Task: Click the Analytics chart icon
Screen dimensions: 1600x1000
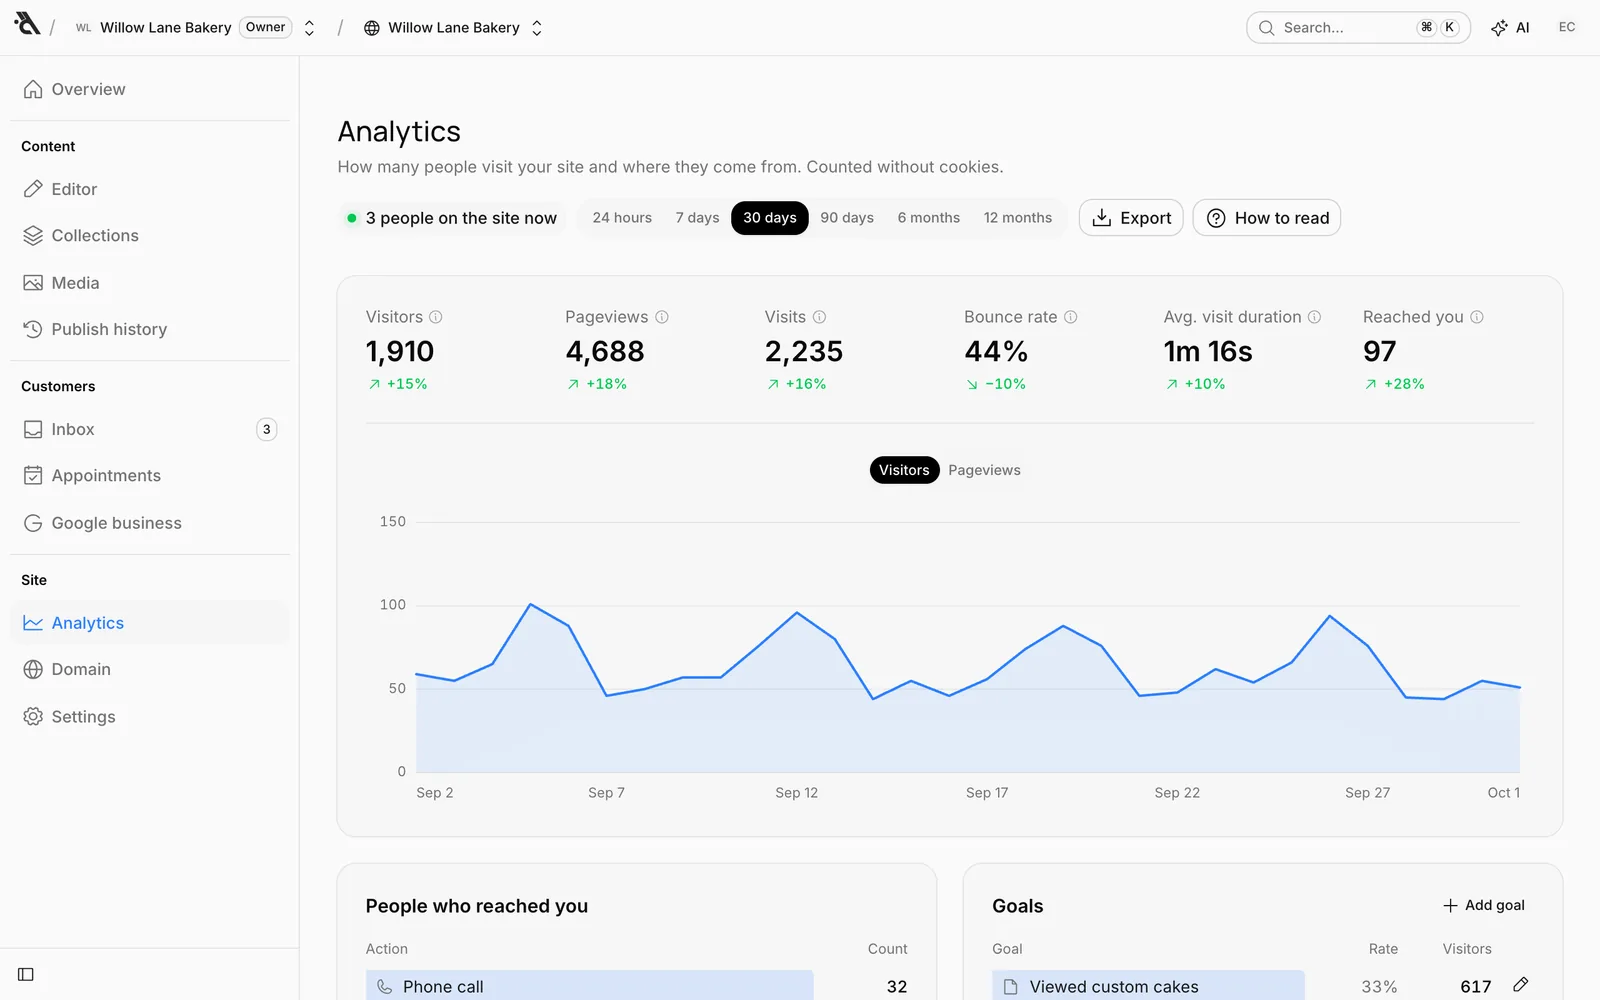Action: tap(33, 623)
